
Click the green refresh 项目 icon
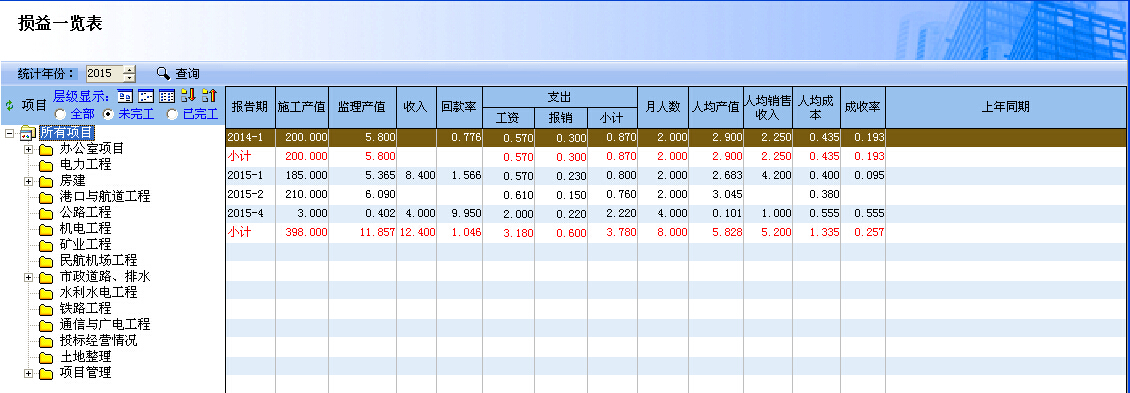tap(9, 105)
